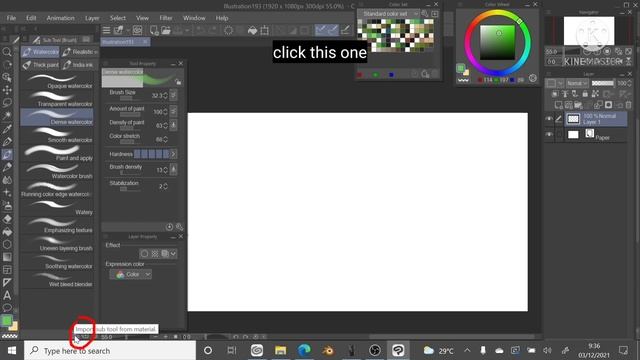
Task: Click the Fill bucket icon in command bar
Action: 253,30
